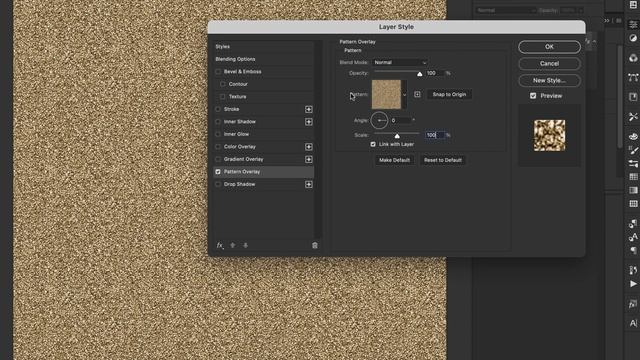
Task: Add another Color Overlay with plus icon
Action: coord(309,147)
